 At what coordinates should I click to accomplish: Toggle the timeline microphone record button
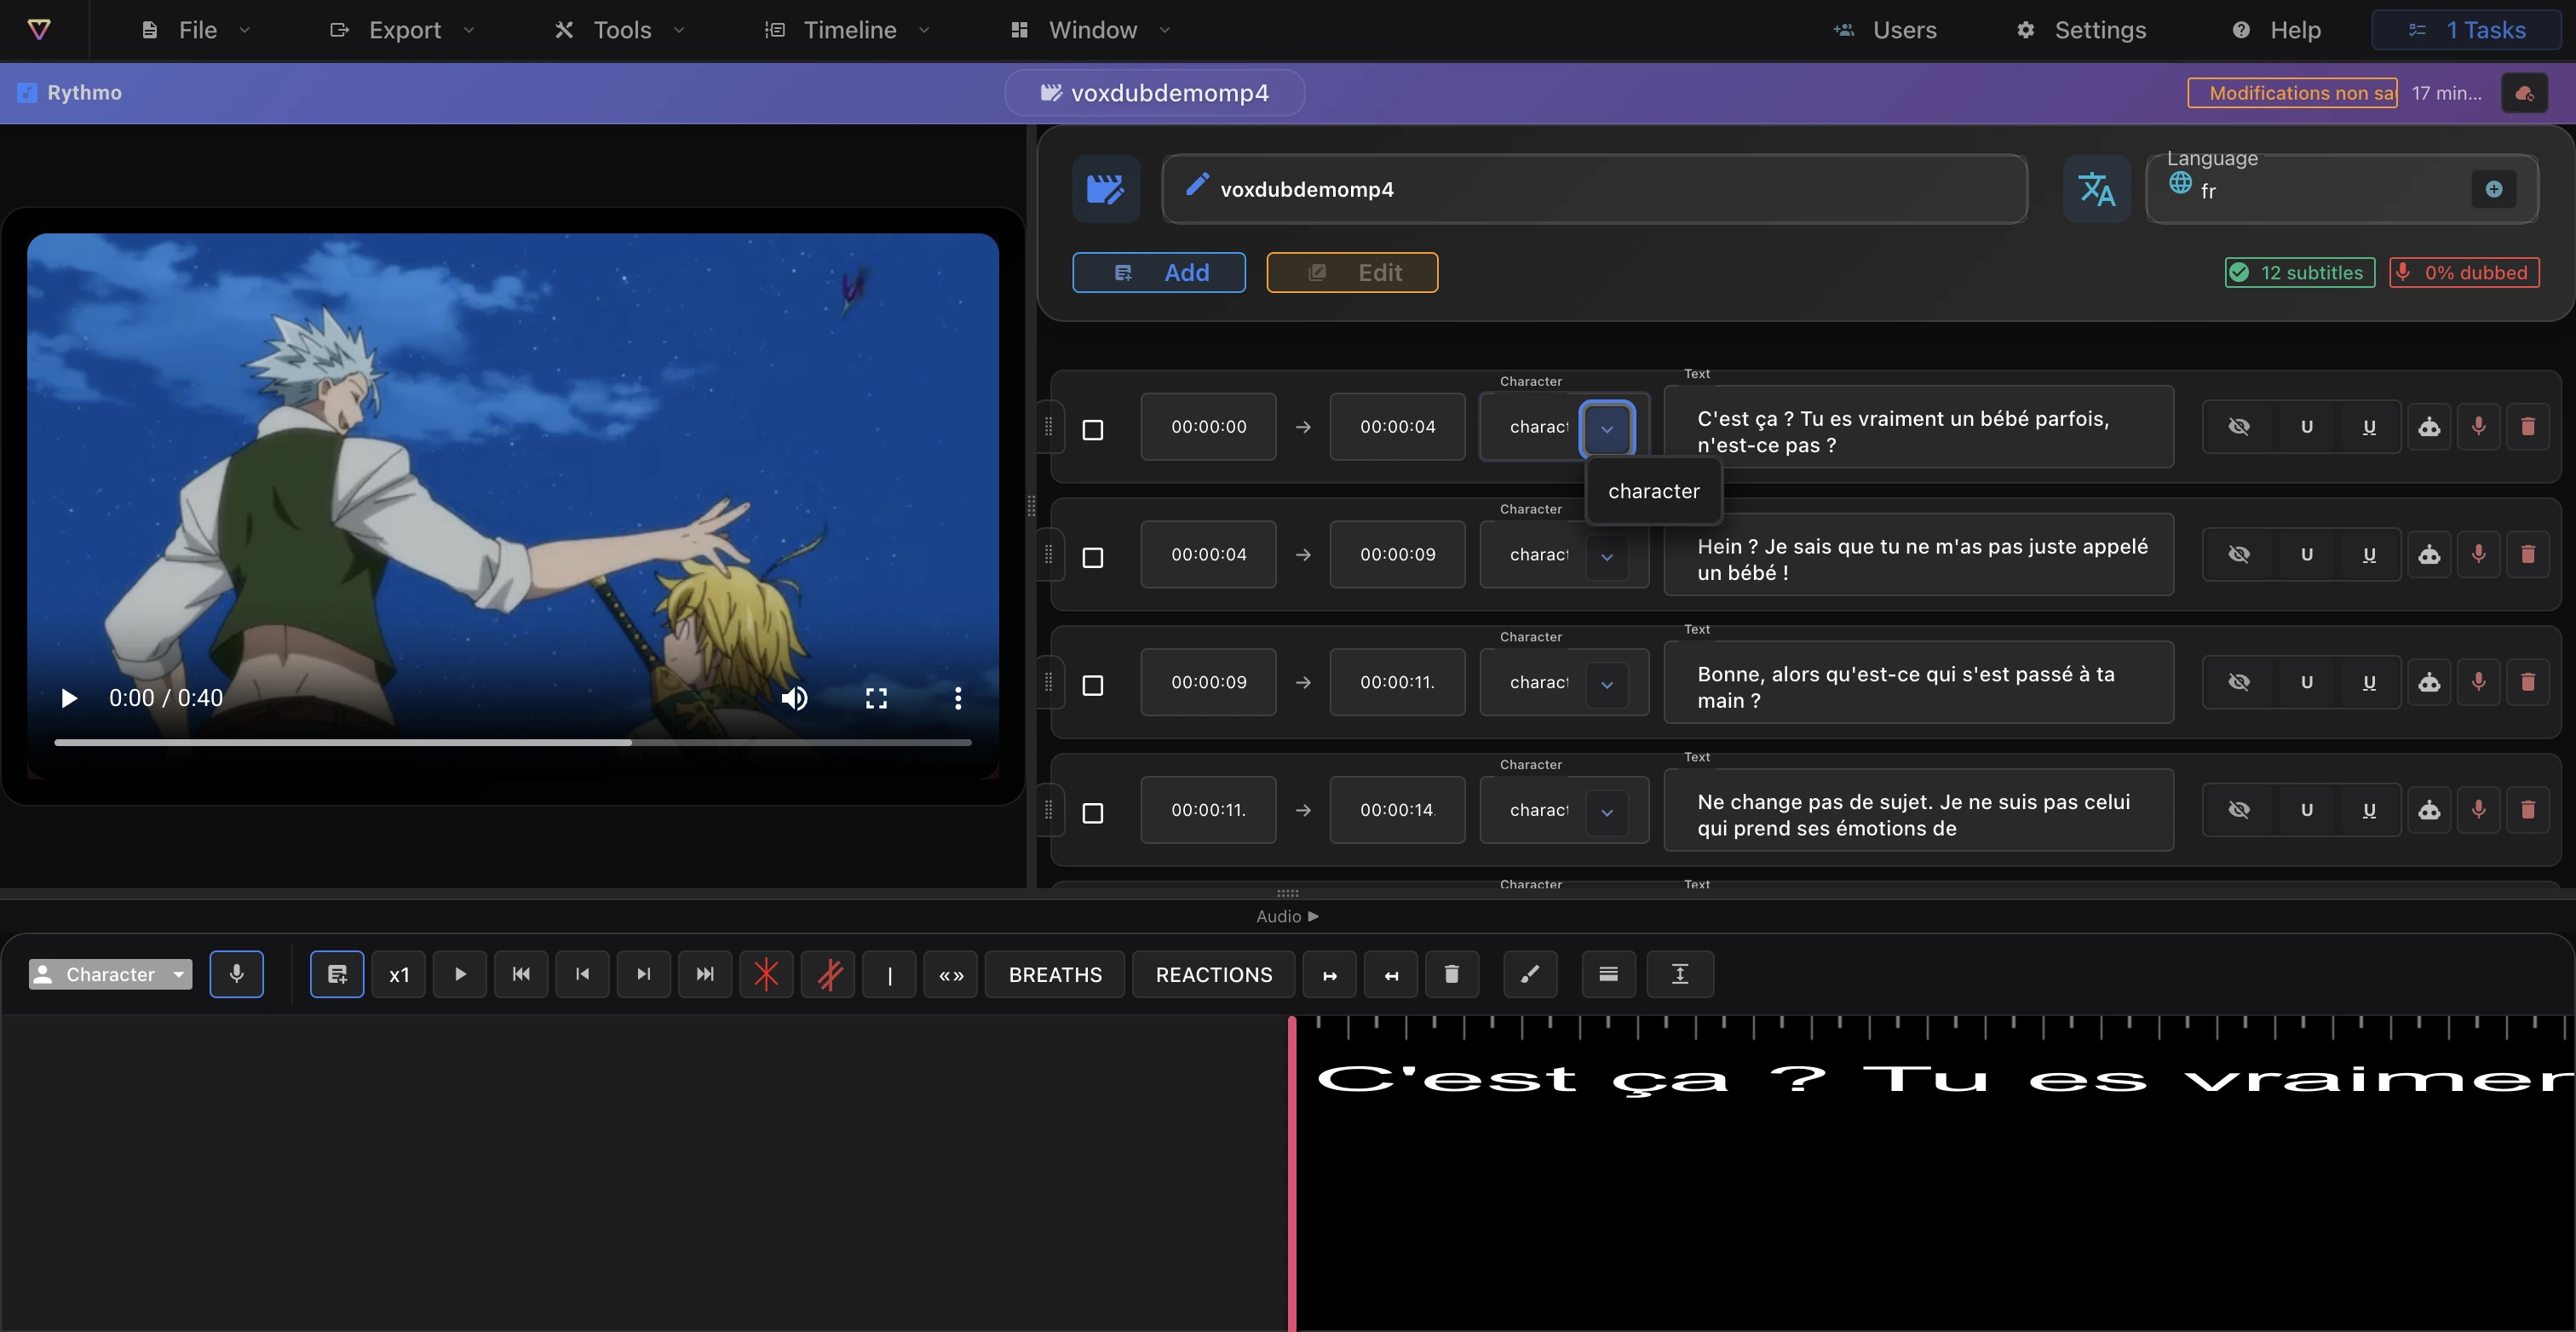pyautogui.click(x=236, y=974)
